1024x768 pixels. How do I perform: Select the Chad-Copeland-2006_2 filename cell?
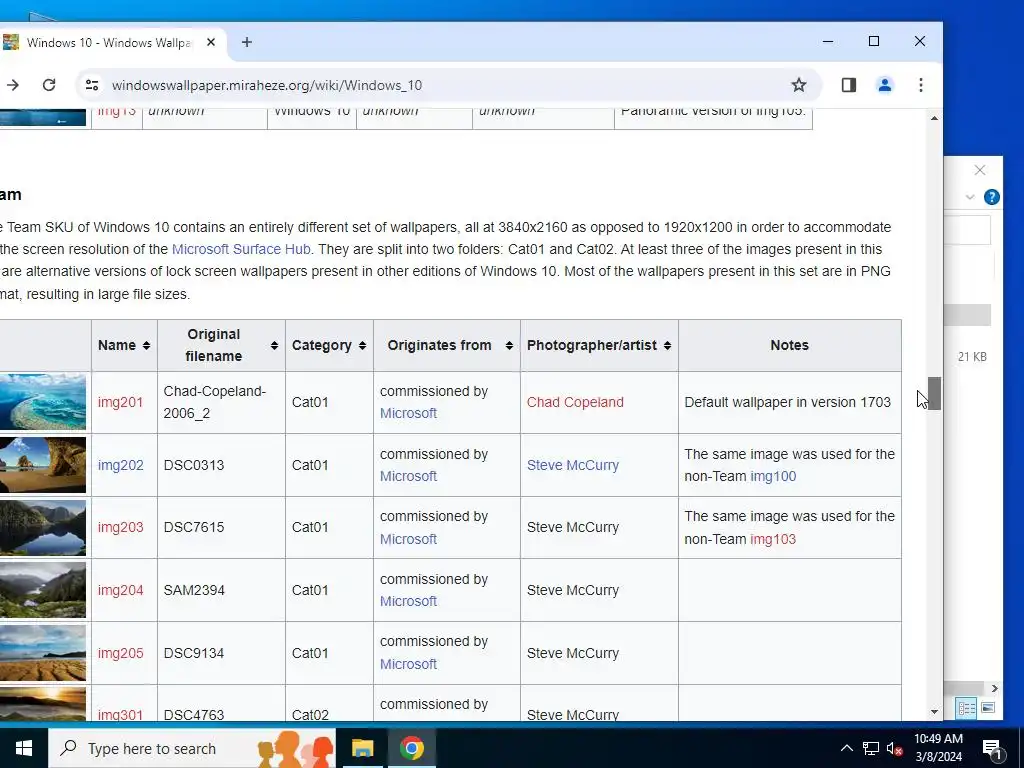click(221, 402)
